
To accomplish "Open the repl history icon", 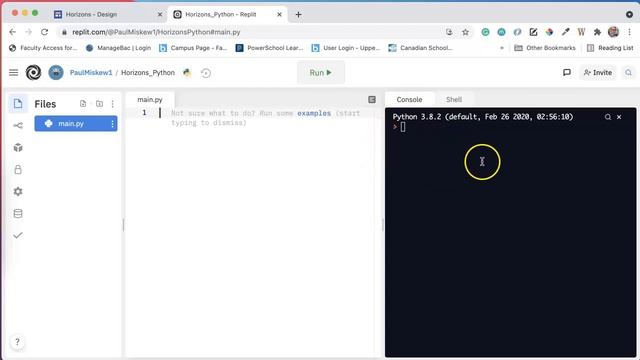I will pos(206,73).
